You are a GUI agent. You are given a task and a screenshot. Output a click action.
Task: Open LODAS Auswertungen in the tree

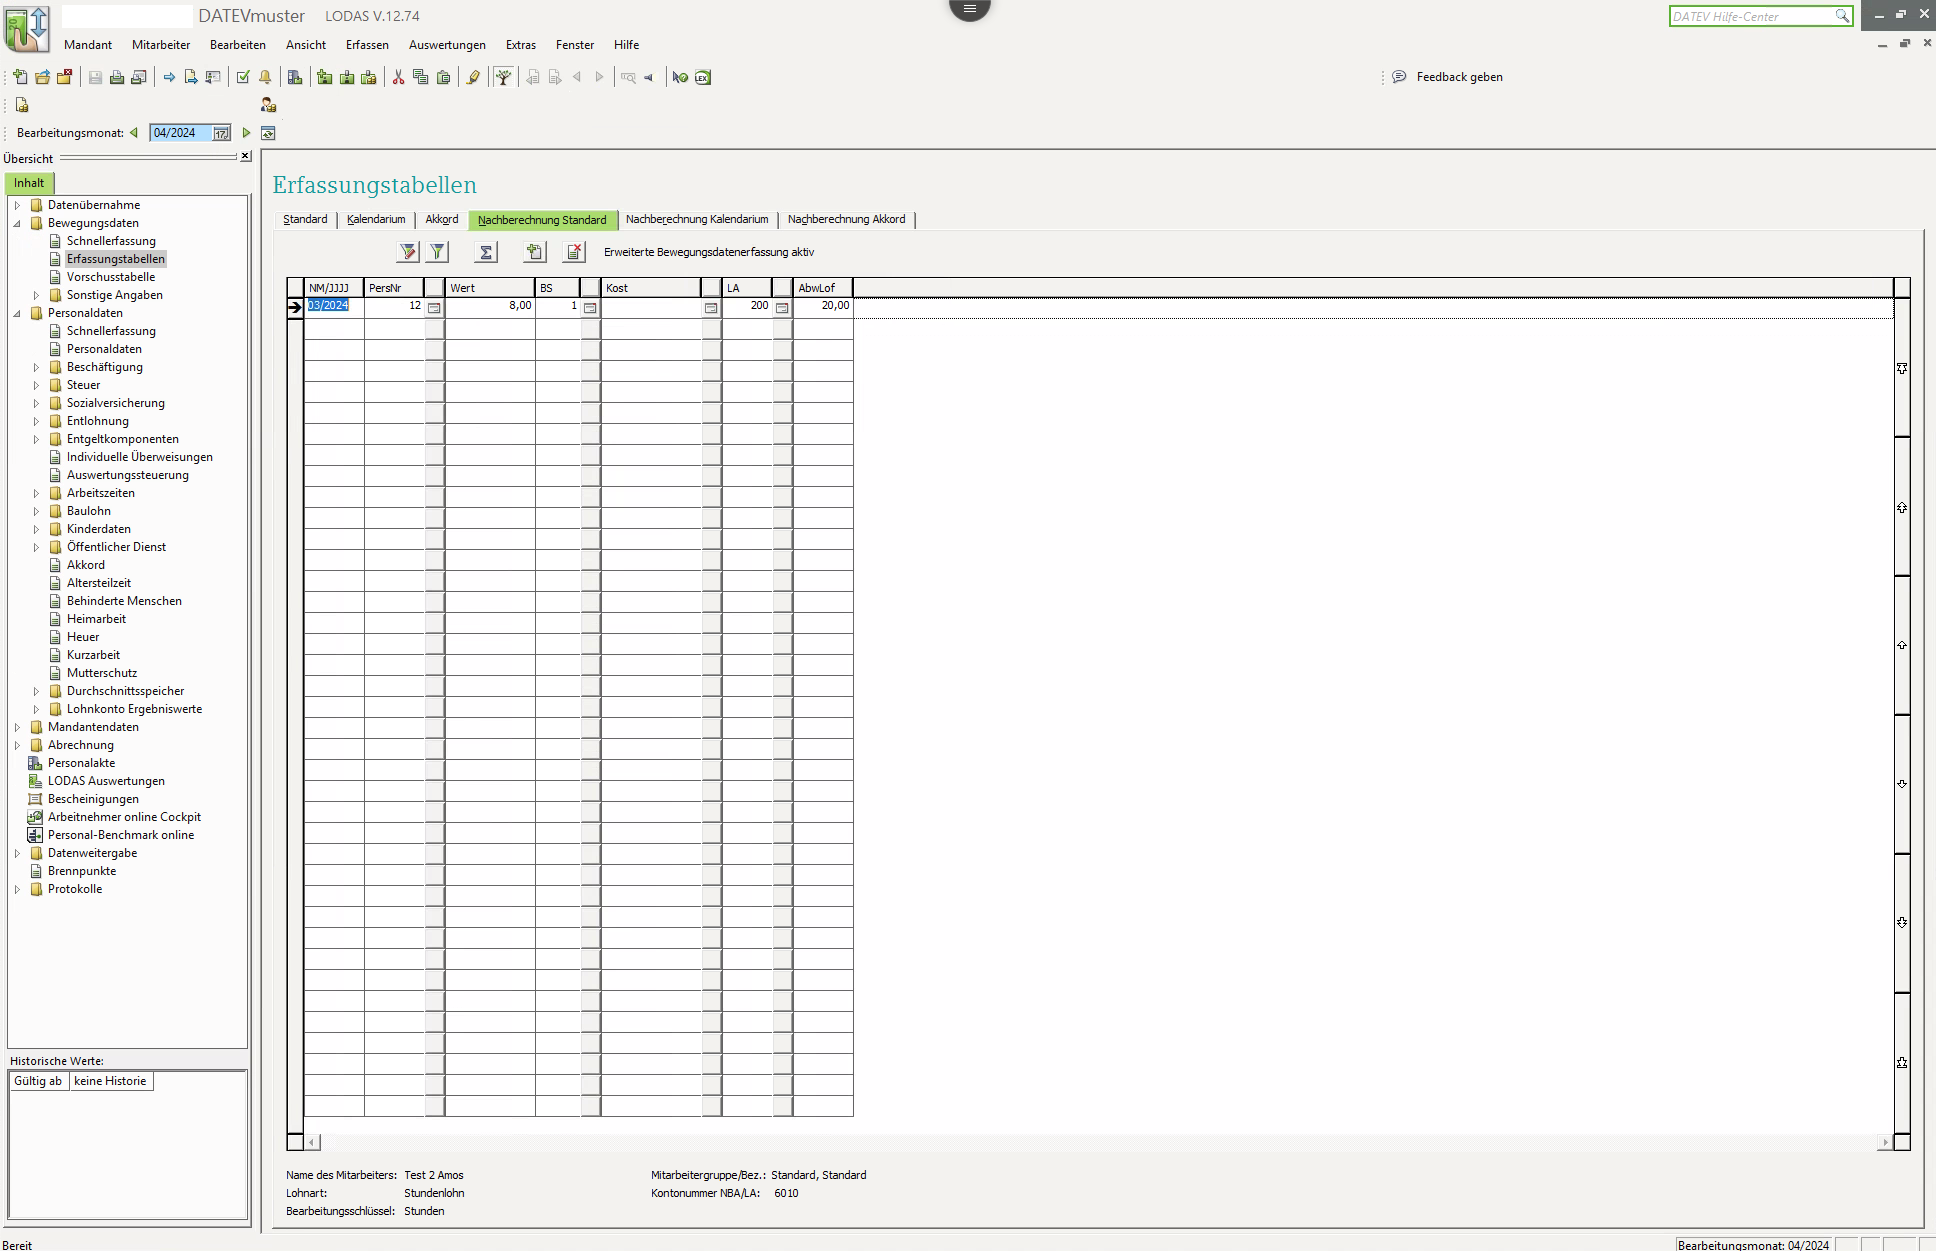106,781
